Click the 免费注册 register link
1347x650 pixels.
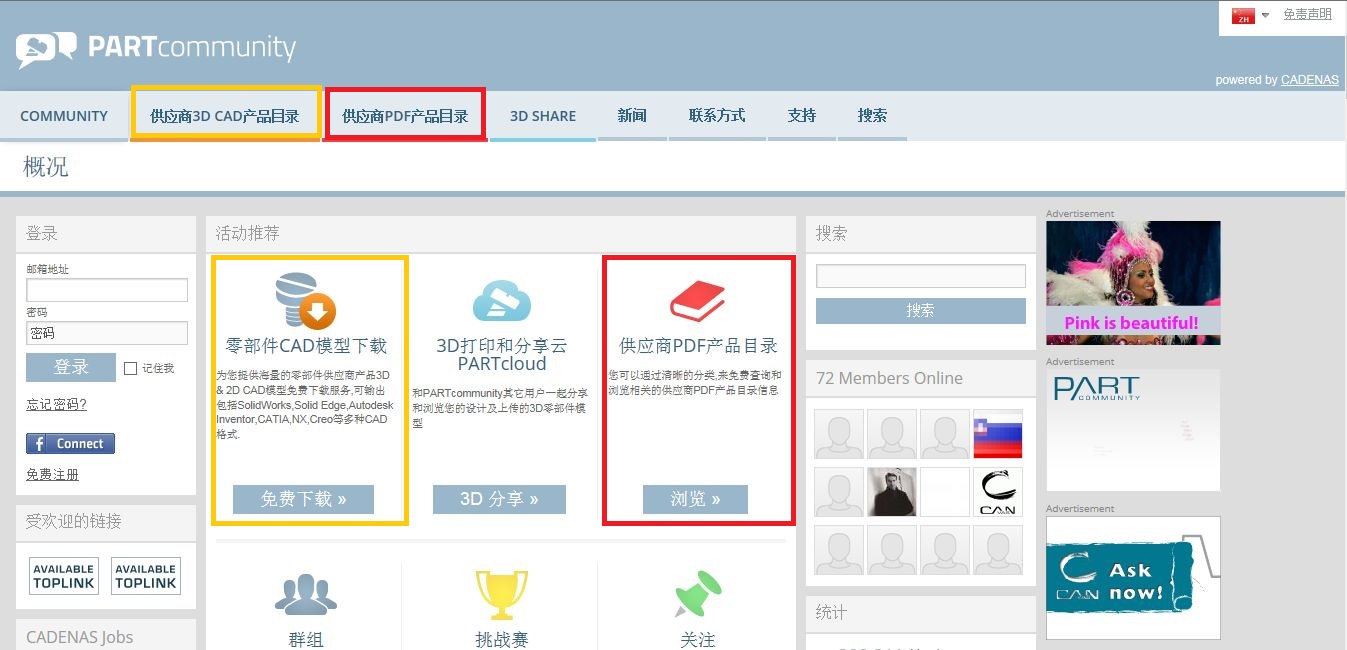point(52,474)
